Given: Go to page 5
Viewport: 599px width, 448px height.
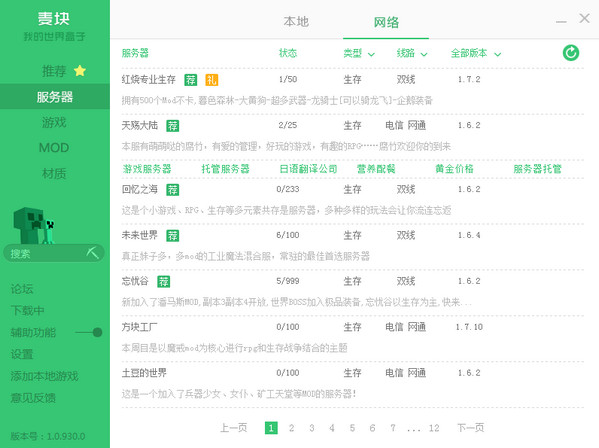Looking at the screenshot, I should pos(352,428).
